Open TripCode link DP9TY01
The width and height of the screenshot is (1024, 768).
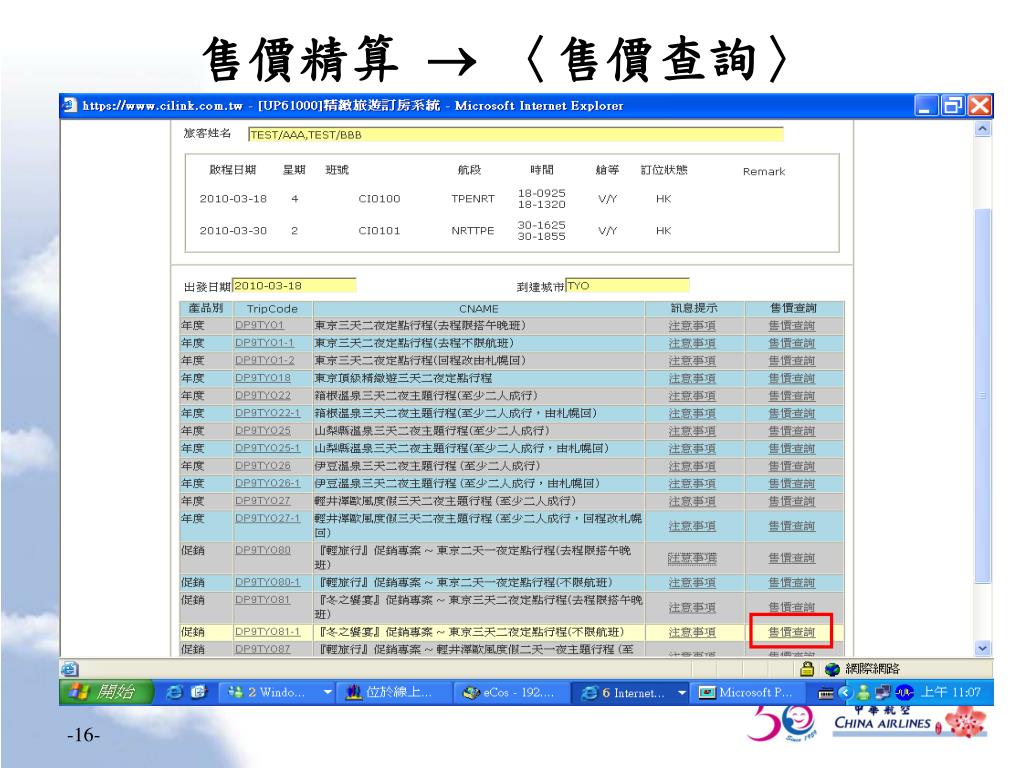(259, 325)
